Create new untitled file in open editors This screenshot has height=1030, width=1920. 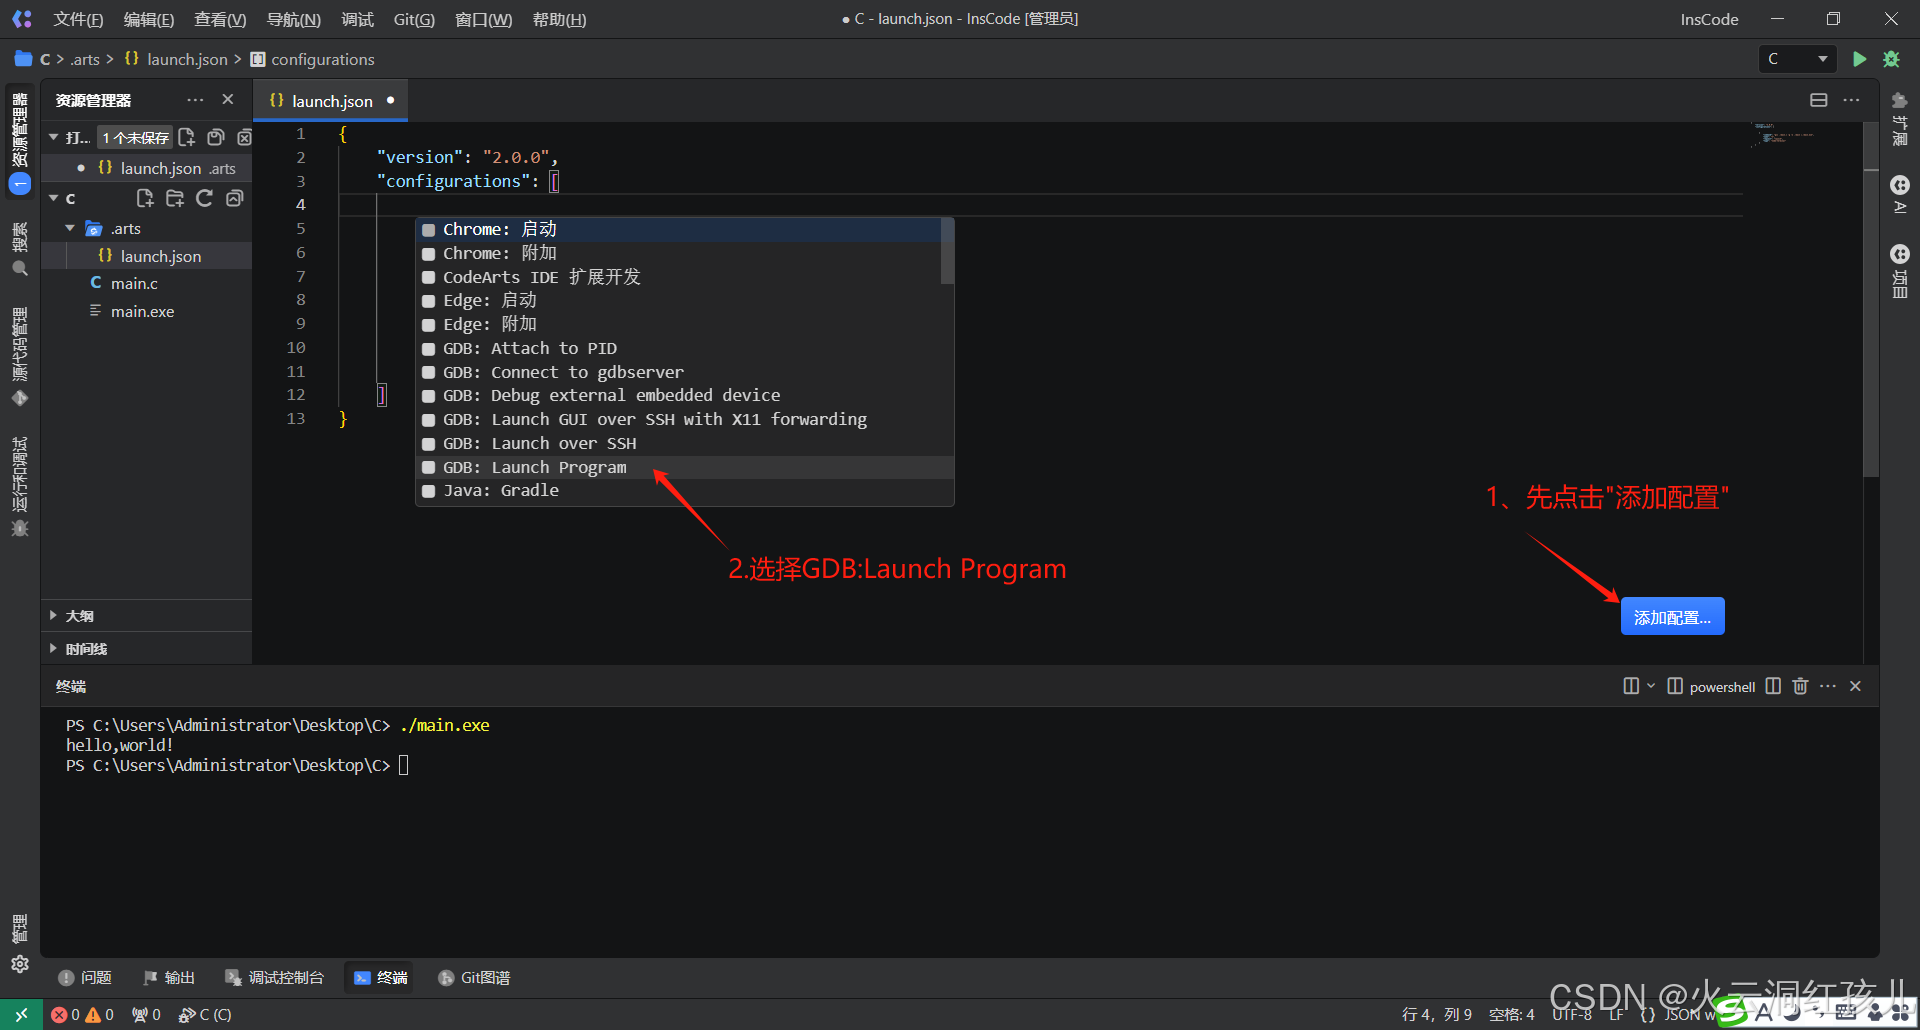point(187,137)
